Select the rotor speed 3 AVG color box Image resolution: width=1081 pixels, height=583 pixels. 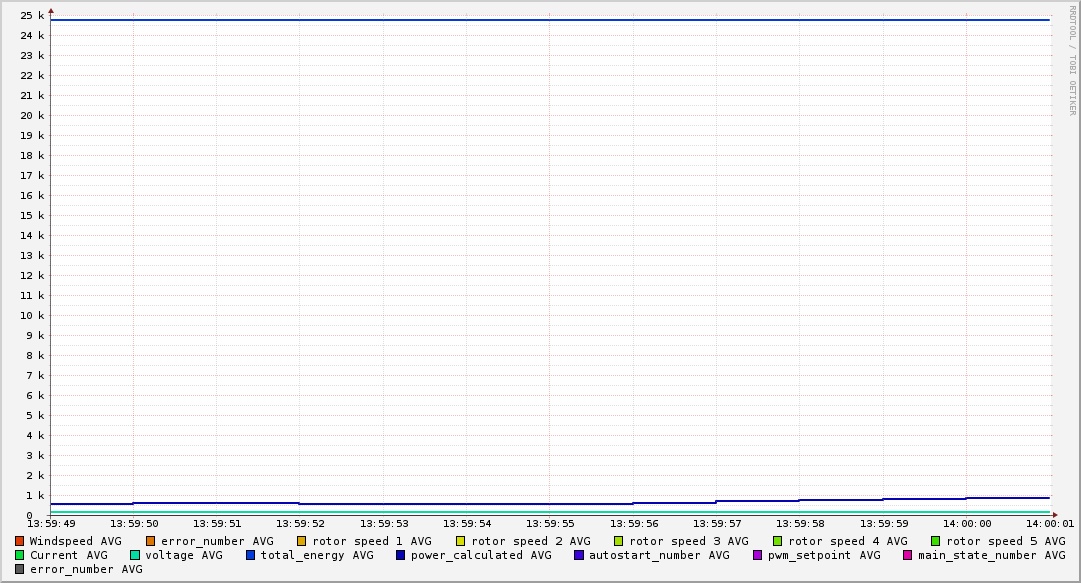(619, 541)
